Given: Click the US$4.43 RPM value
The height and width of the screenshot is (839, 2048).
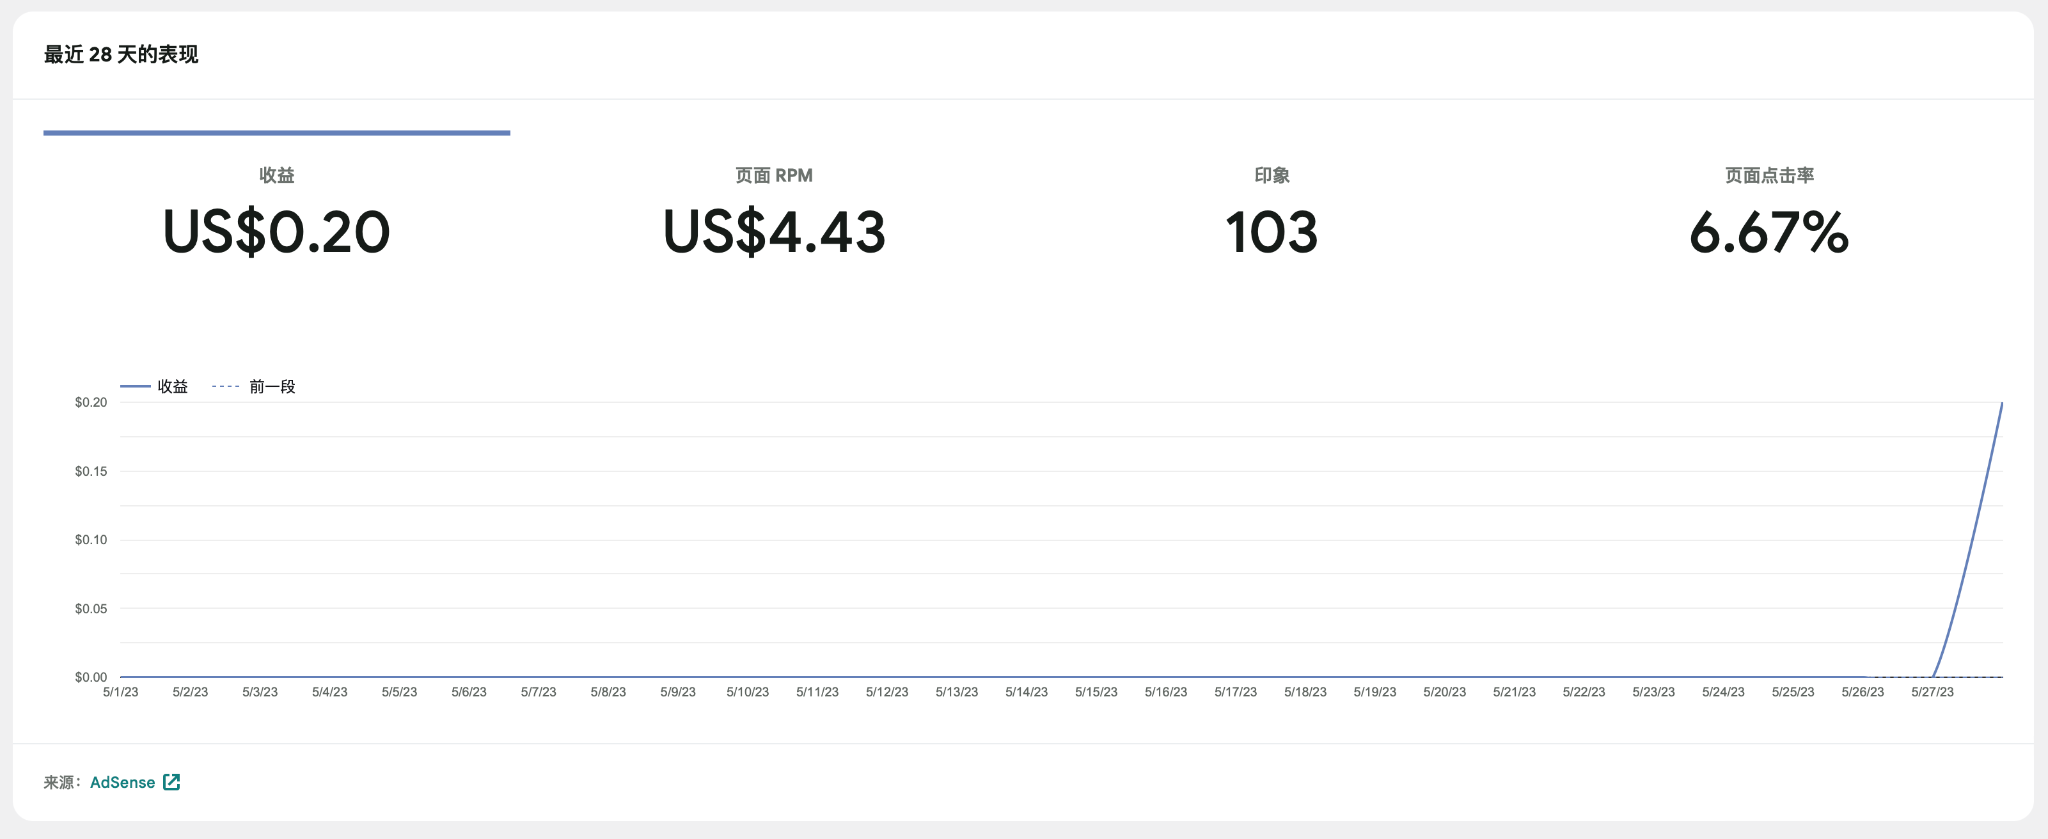Looking at the screenshot, I should click(x=774, y=232).
